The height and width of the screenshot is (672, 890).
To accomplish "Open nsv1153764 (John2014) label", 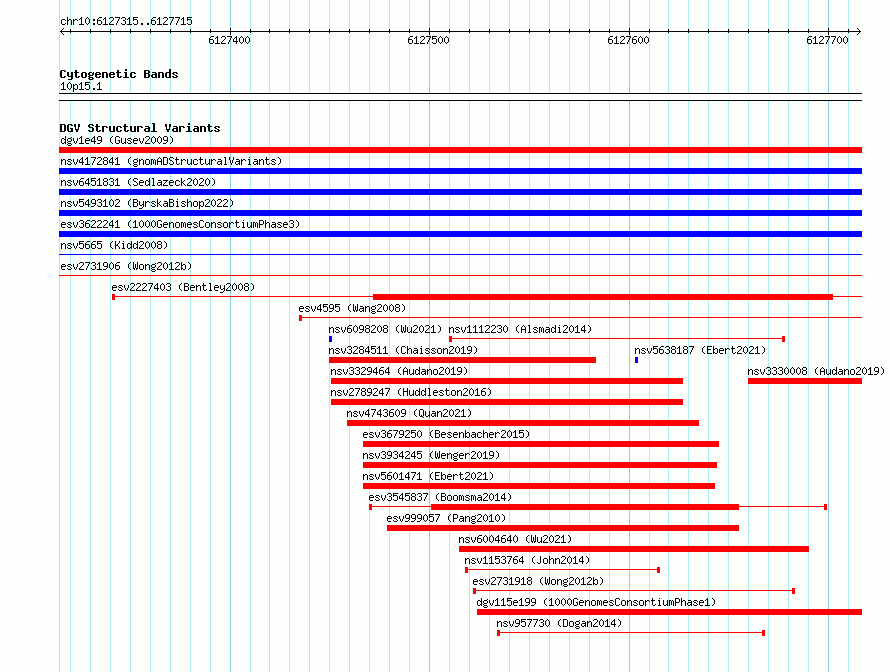I will 527,560.
